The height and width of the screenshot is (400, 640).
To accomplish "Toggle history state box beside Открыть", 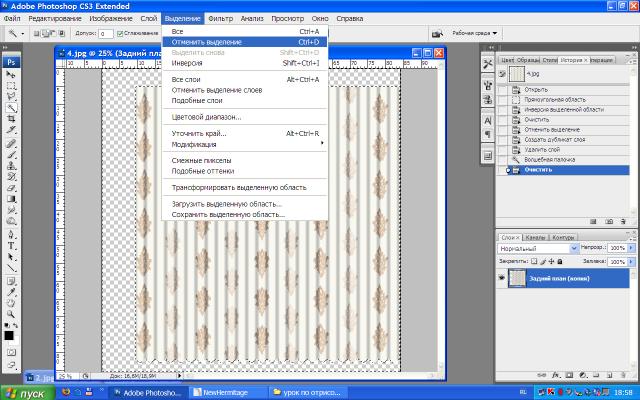I will click(x=503, y=90).
